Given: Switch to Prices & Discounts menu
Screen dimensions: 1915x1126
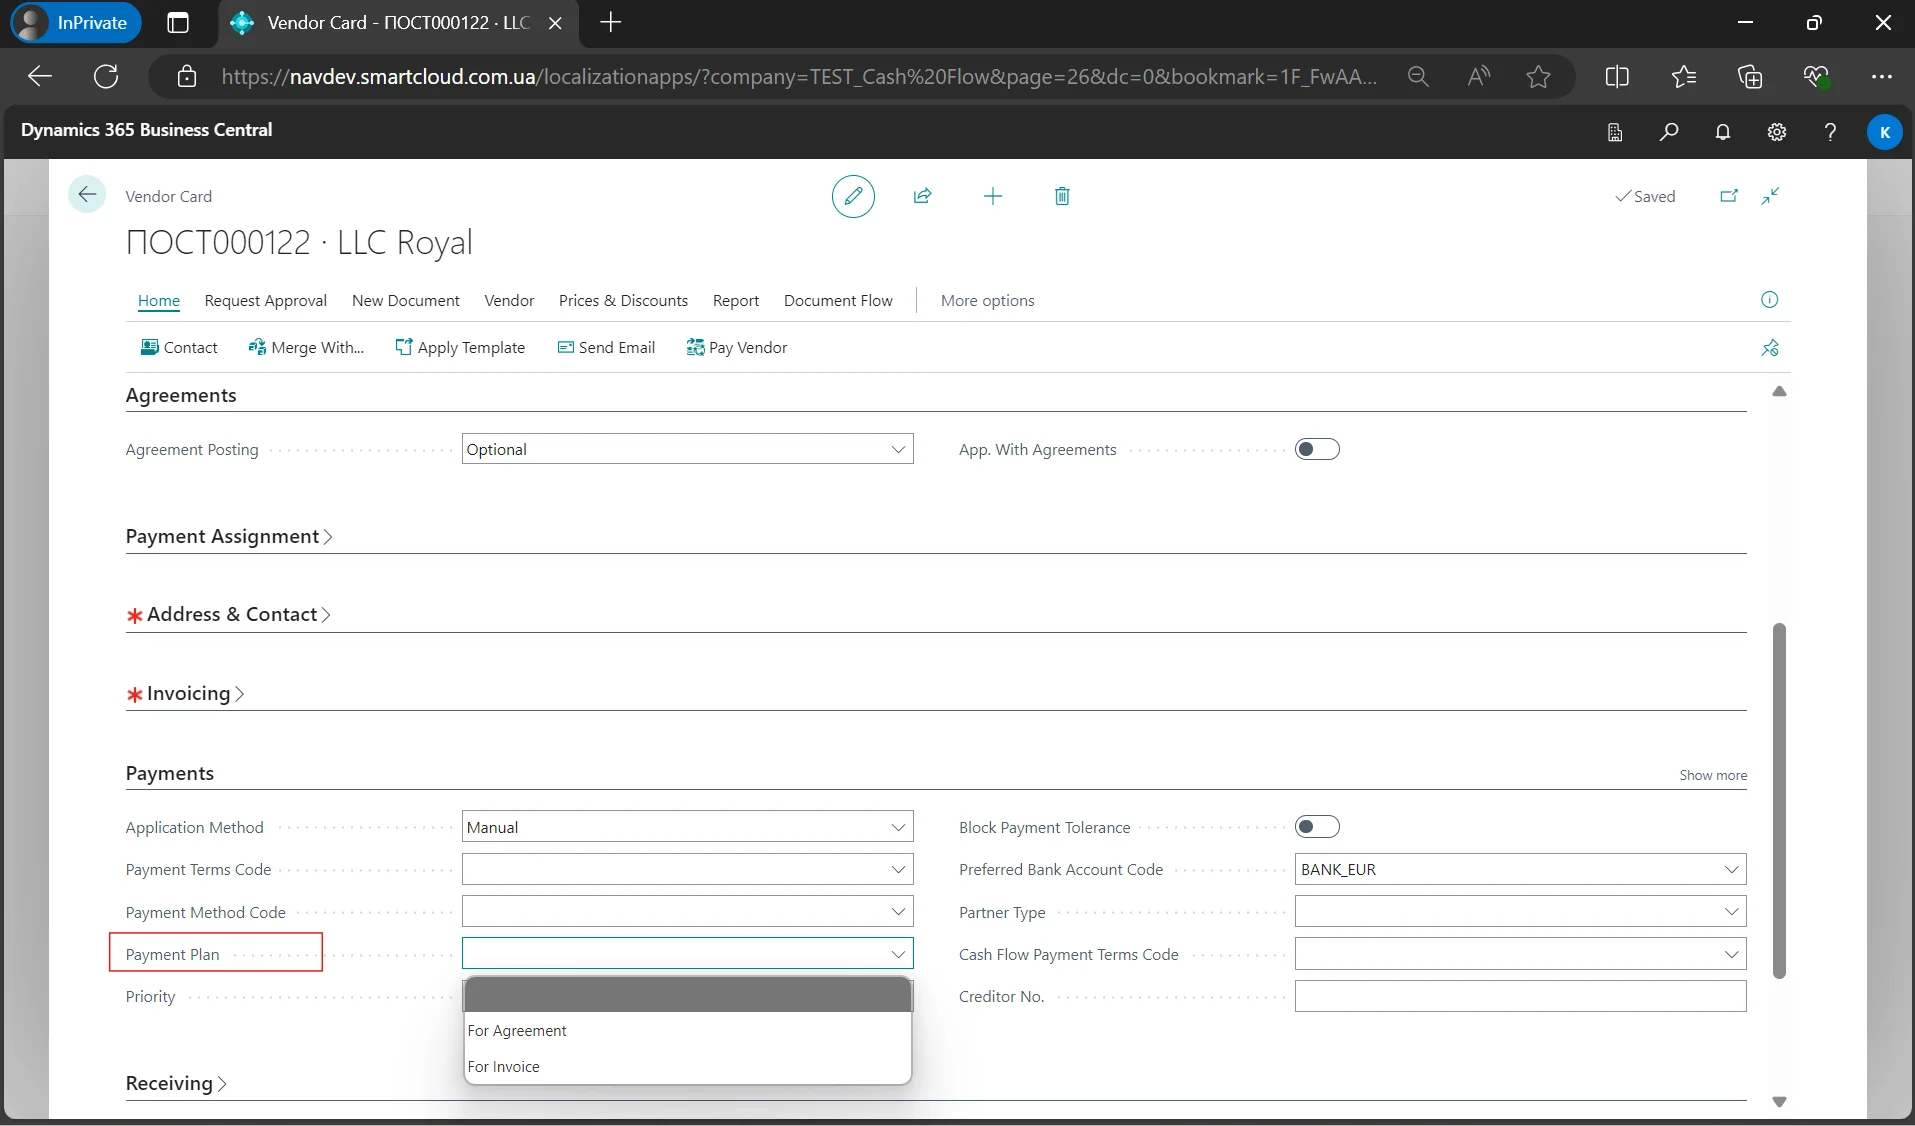Looking at the screenshot, I should click(623, 301).
